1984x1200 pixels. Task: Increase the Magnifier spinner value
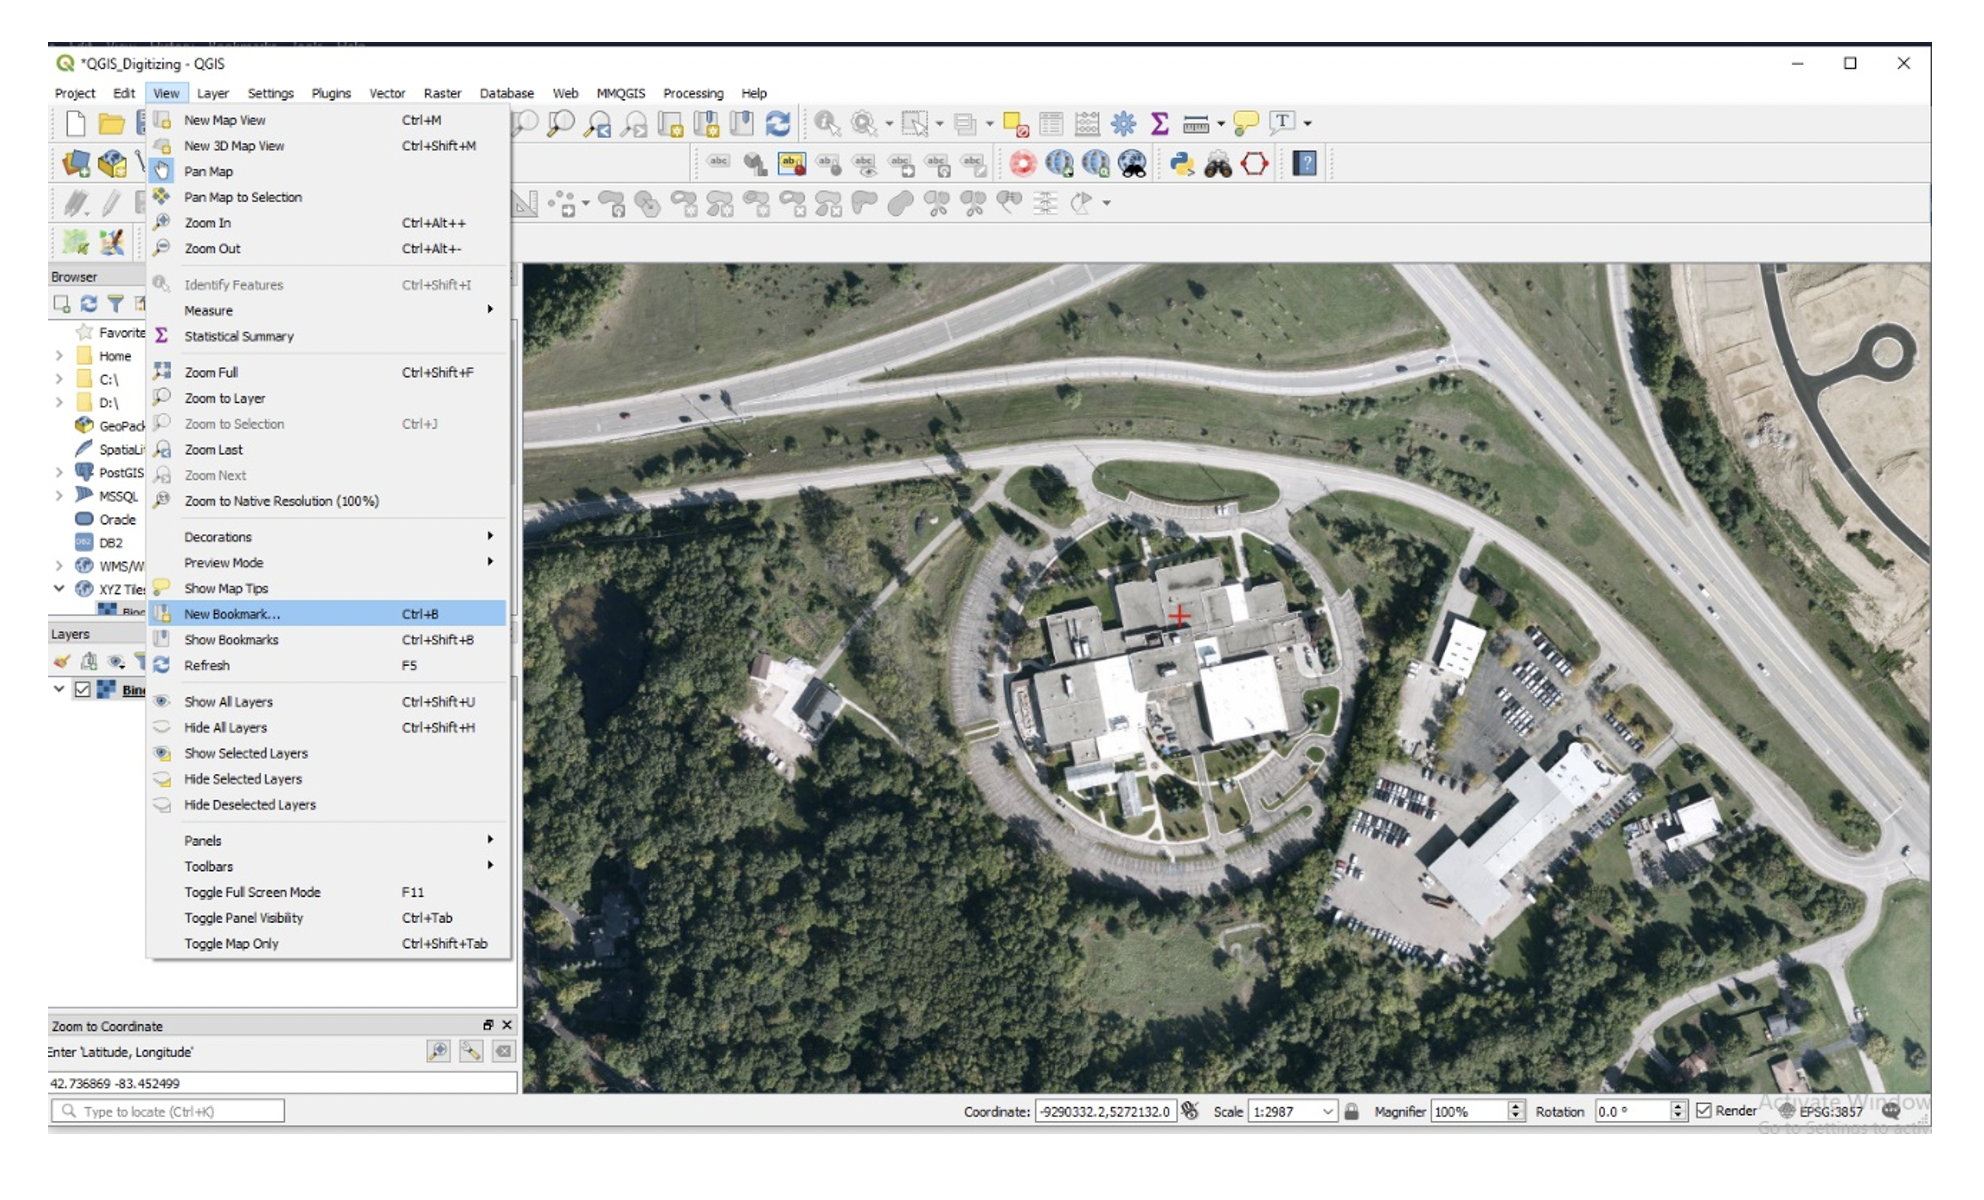[x=1516, y=1105]
